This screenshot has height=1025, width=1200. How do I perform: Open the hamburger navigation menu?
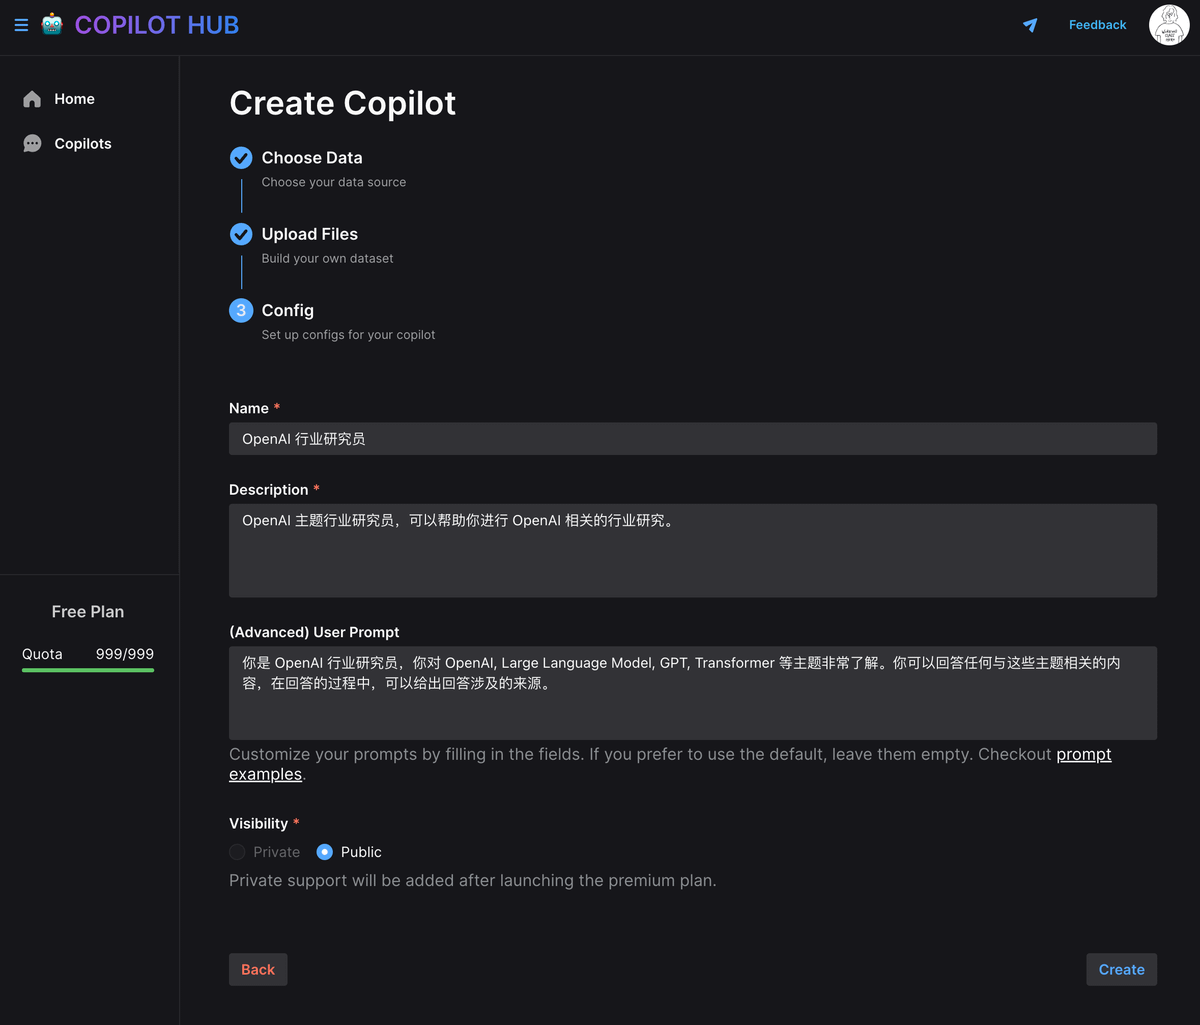coord(21,25)
